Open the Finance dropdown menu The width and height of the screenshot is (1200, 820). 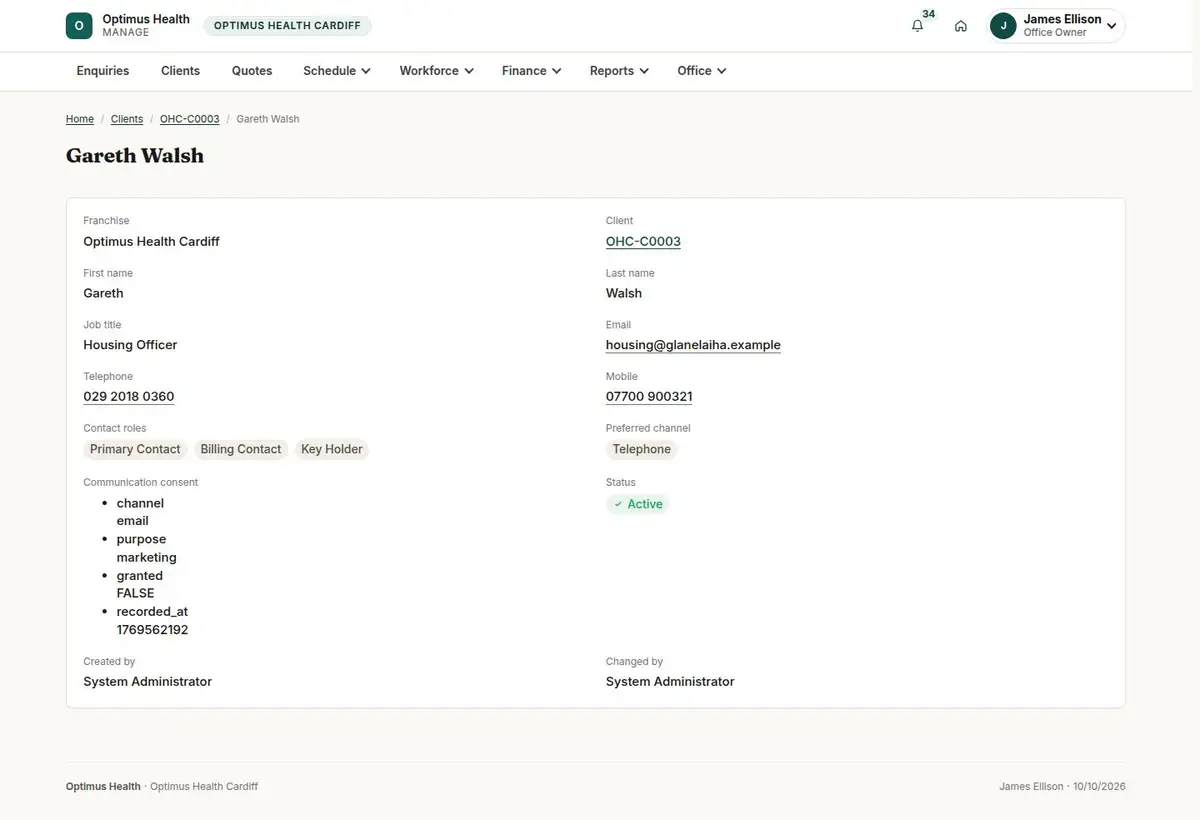click(x=531, y=71)
